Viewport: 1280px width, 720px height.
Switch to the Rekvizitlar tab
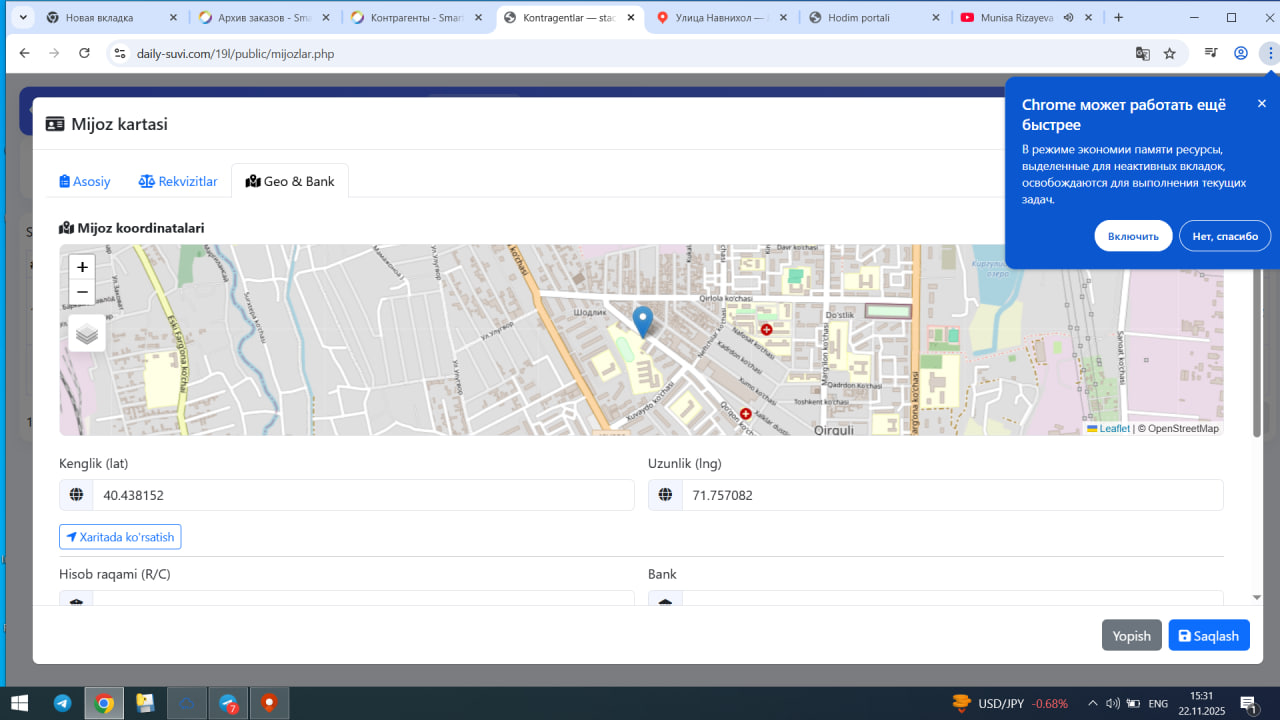(x=178, y=181)
